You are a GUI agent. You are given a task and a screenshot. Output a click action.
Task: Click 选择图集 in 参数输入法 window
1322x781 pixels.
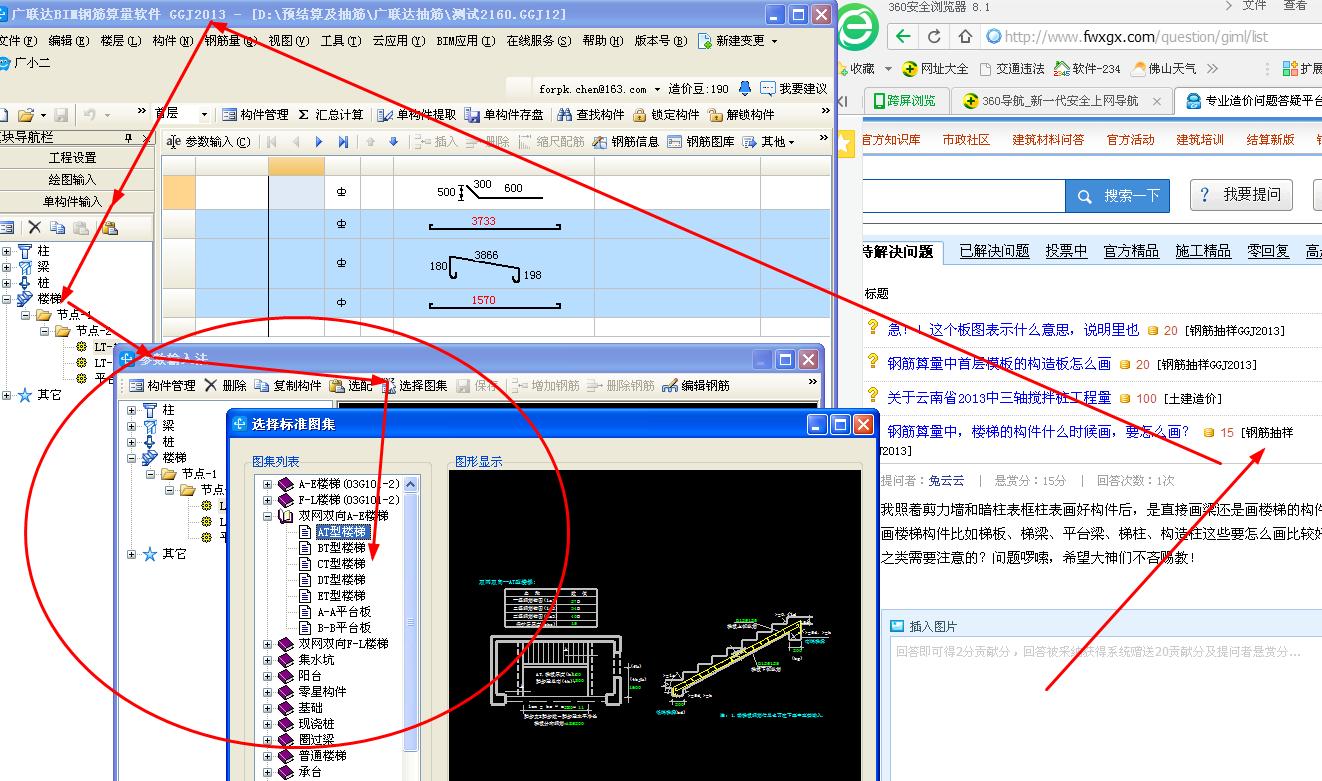coord(415,386)
